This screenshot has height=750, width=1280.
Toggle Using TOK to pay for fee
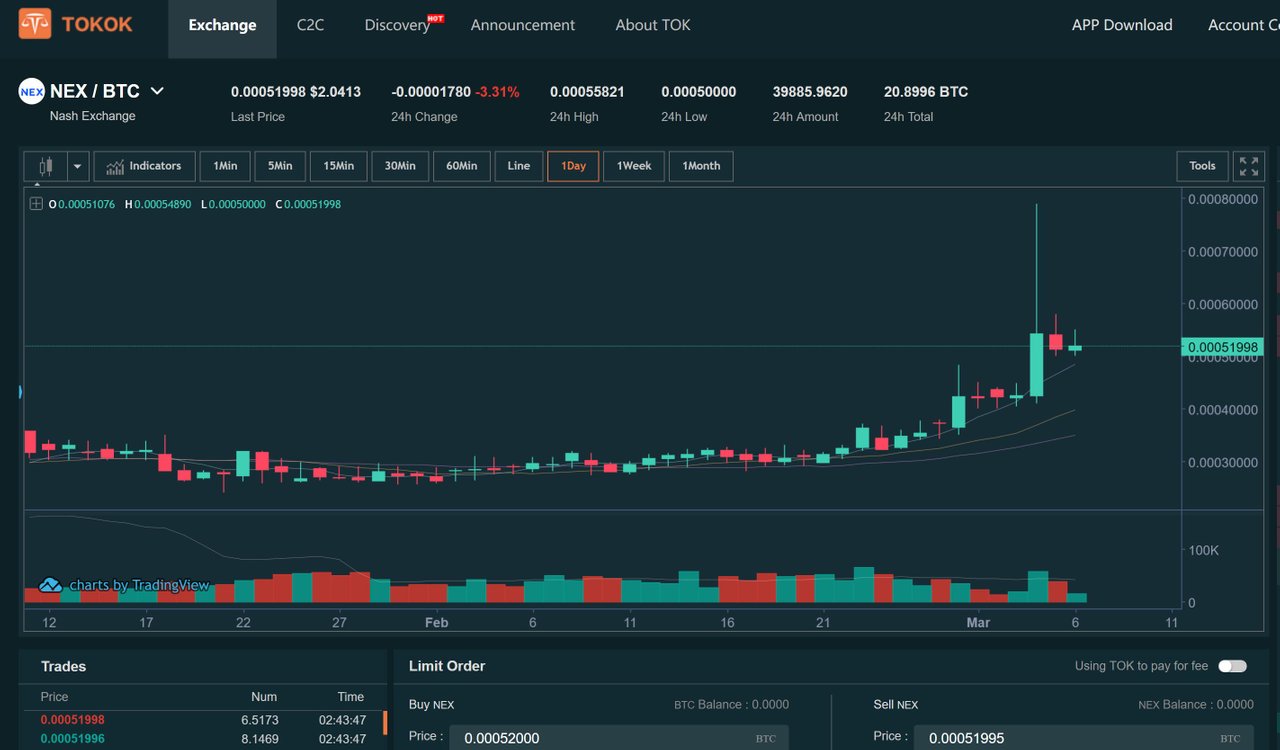1232,666
